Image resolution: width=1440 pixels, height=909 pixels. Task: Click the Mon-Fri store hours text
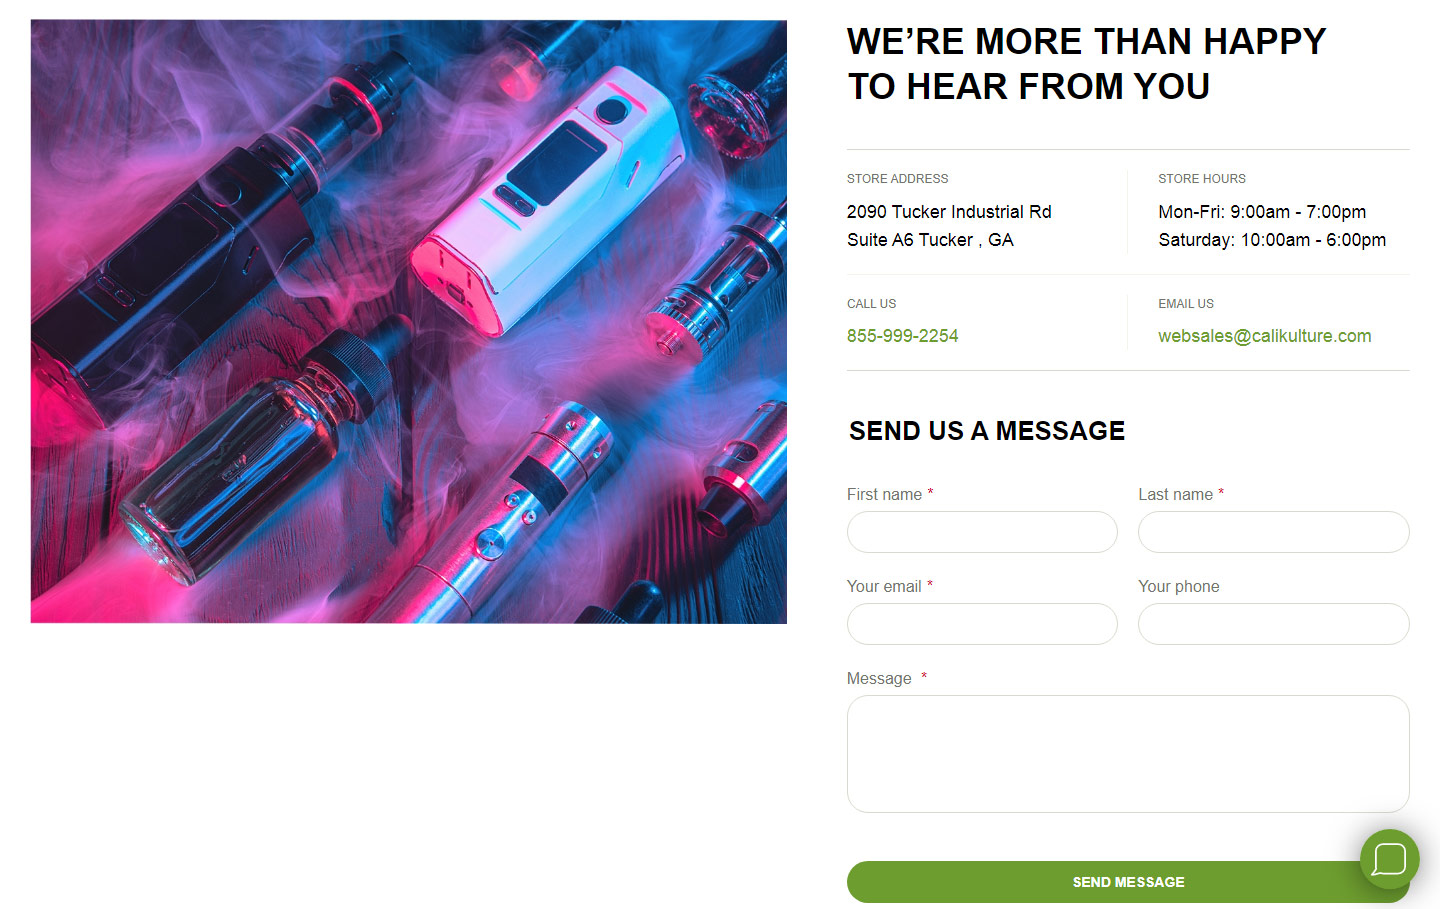(1262, 212)
